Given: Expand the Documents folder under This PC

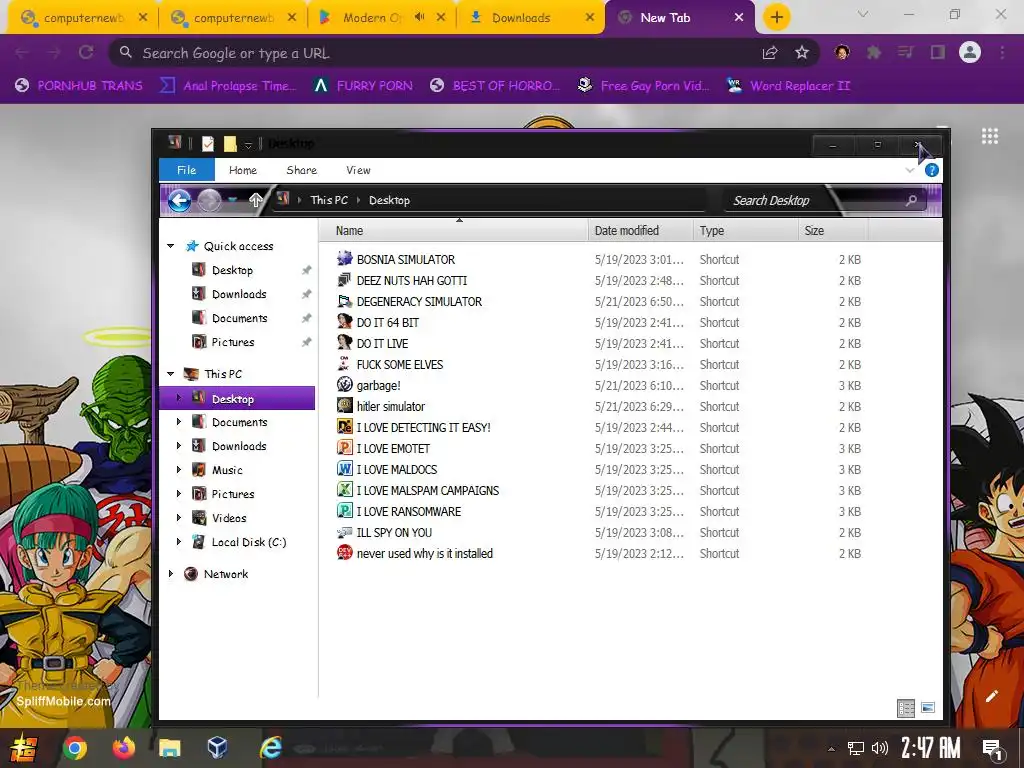Looking at the screenshot, I should coord(179,423).
